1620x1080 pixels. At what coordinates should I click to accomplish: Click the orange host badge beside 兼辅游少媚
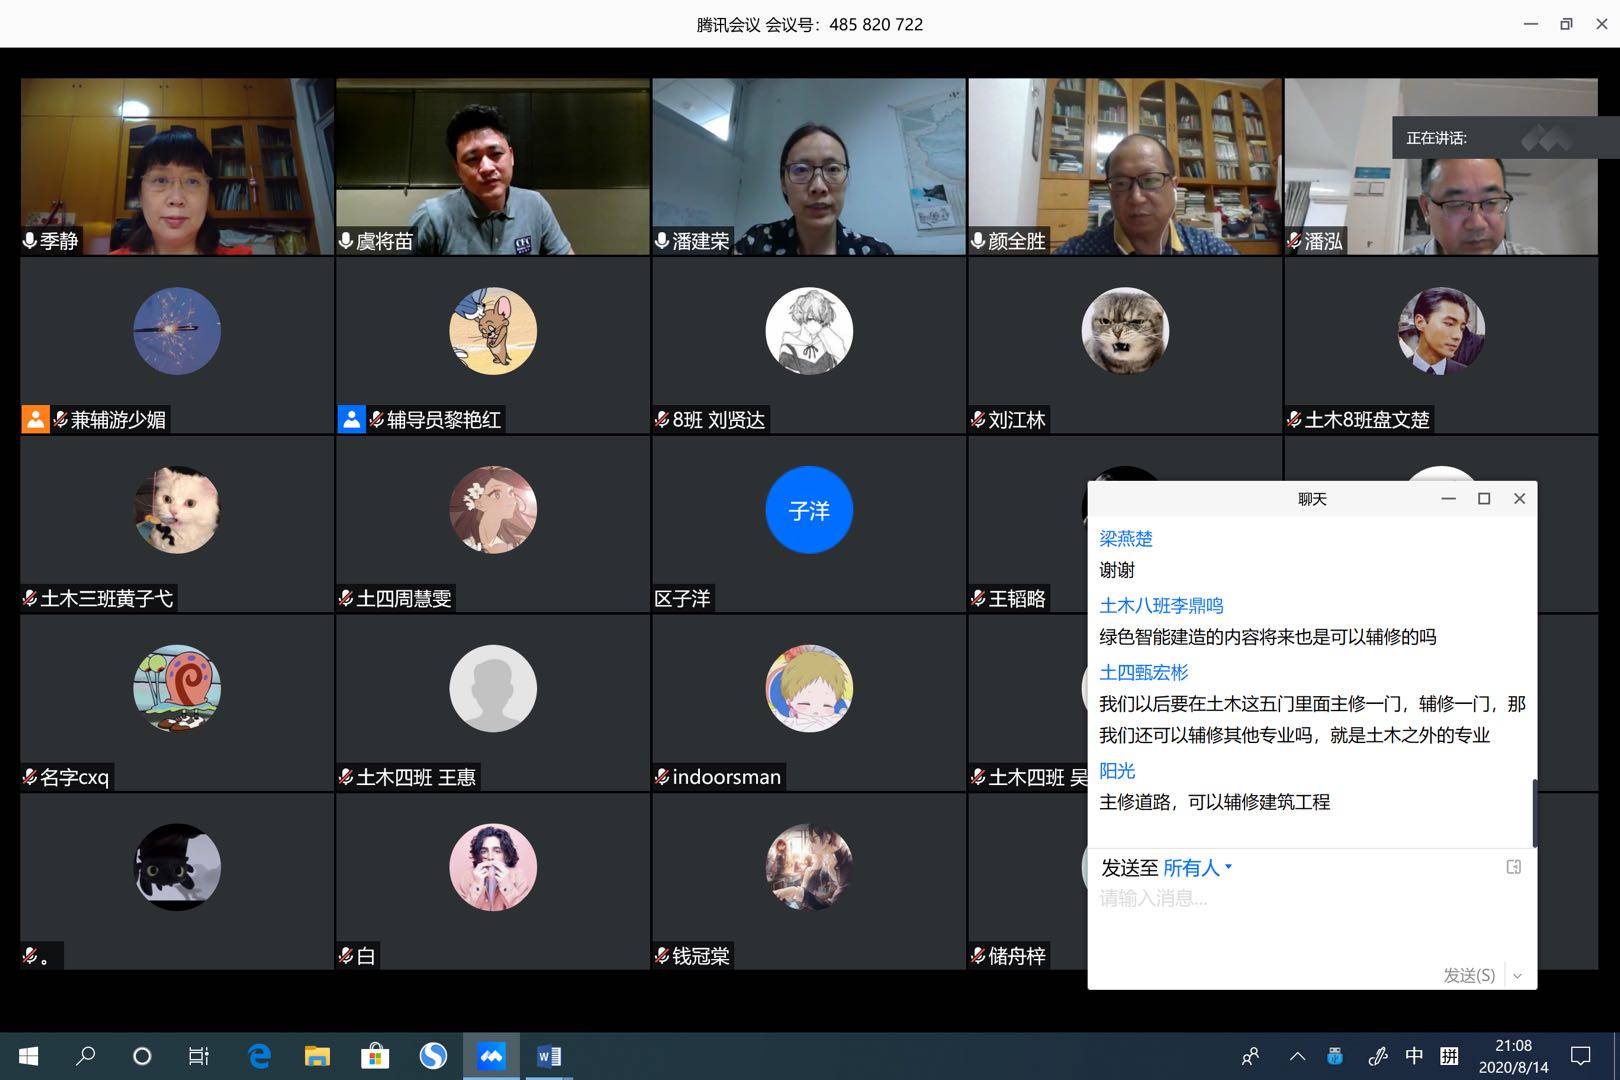click(x=35, y=420)
